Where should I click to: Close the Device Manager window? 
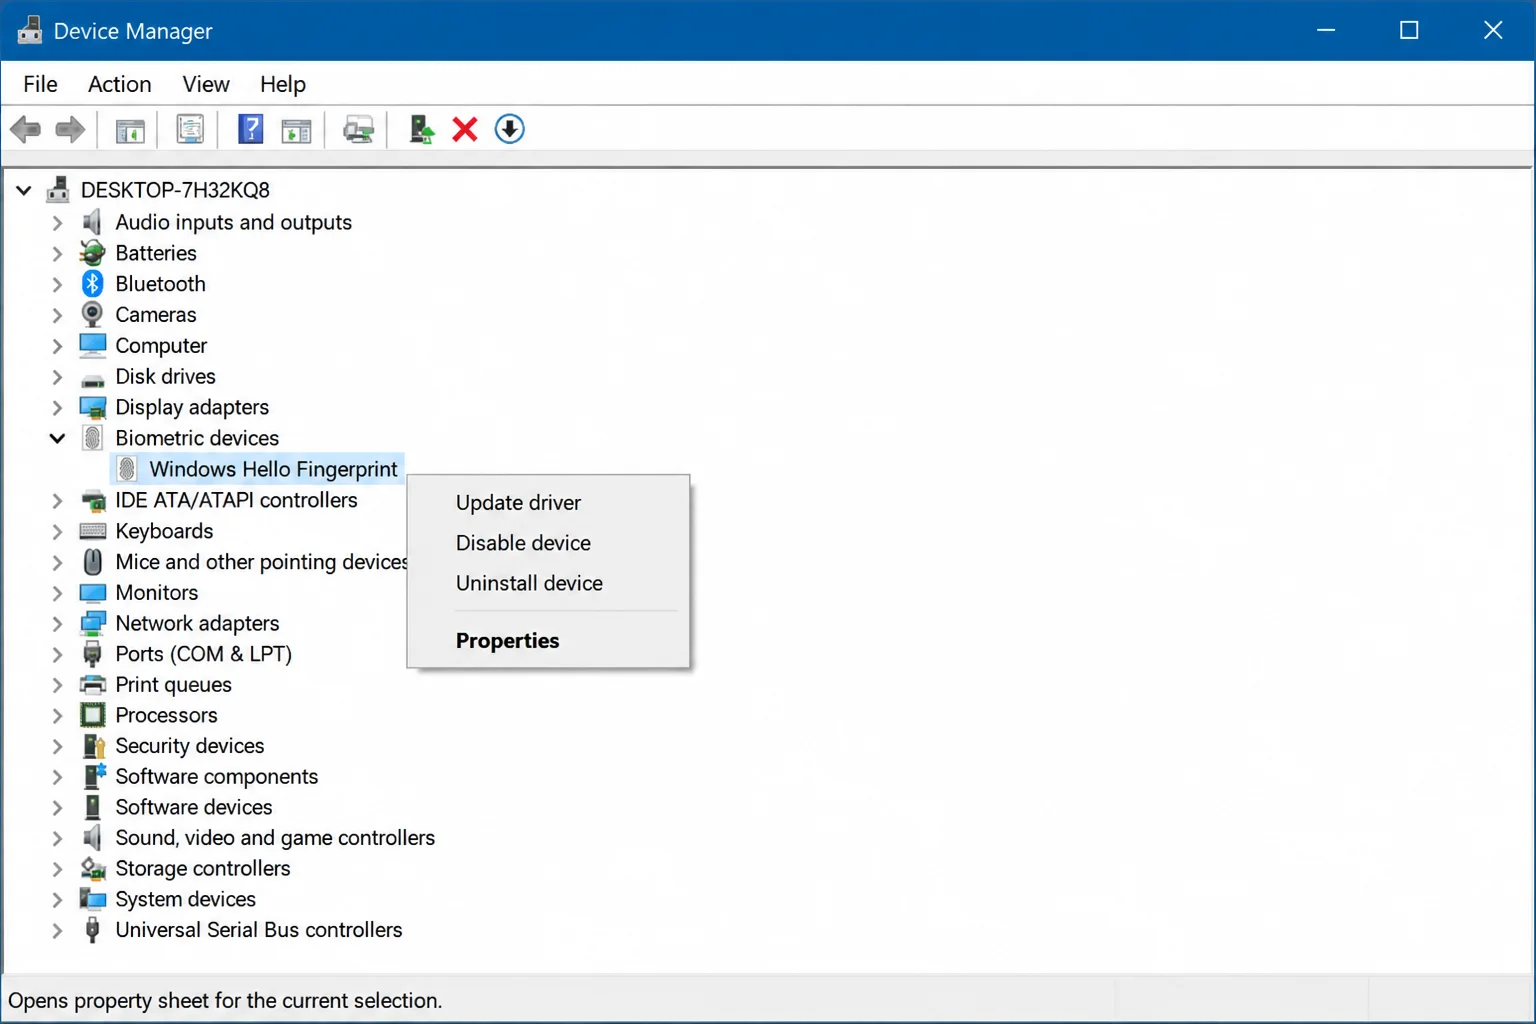coord(1493,30)
